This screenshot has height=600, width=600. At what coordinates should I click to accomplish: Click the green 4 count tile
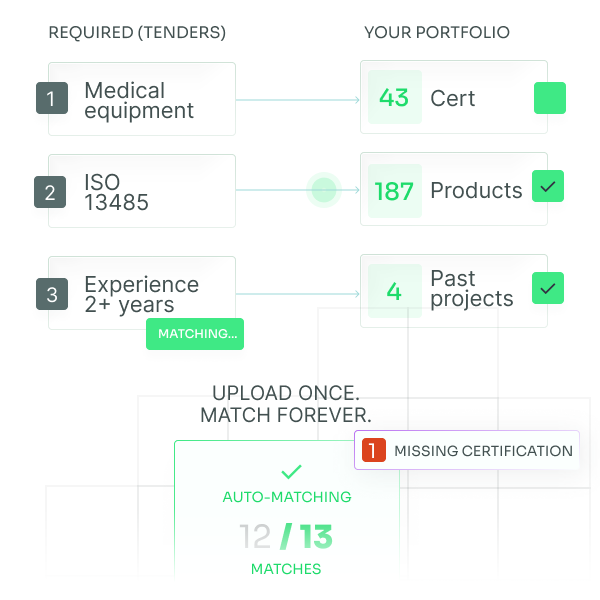[x=394, y=292]
